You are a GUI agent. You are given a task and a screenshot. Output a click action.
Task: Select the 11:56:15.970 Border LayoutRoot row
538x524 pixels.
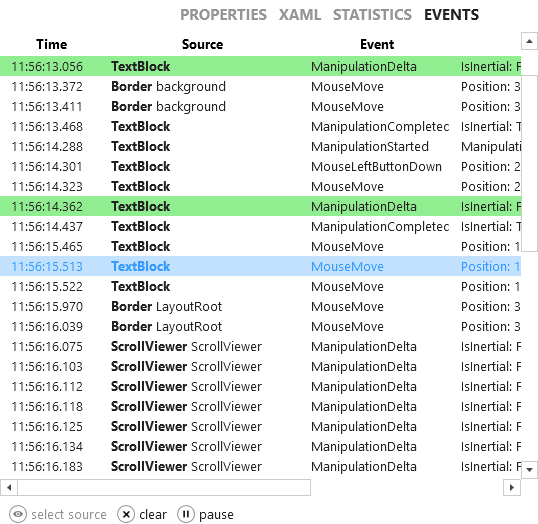coord(260,306)
